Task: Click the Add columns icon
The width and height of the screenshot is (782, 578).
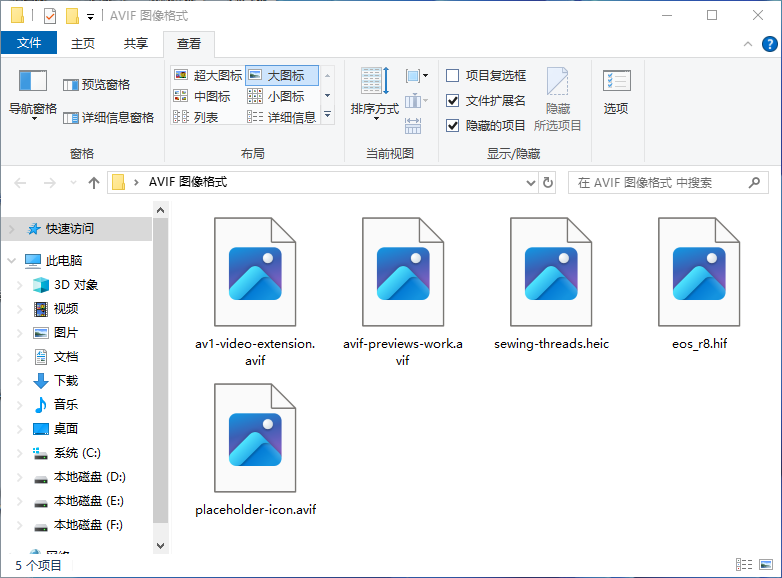Action: [416, 101]
